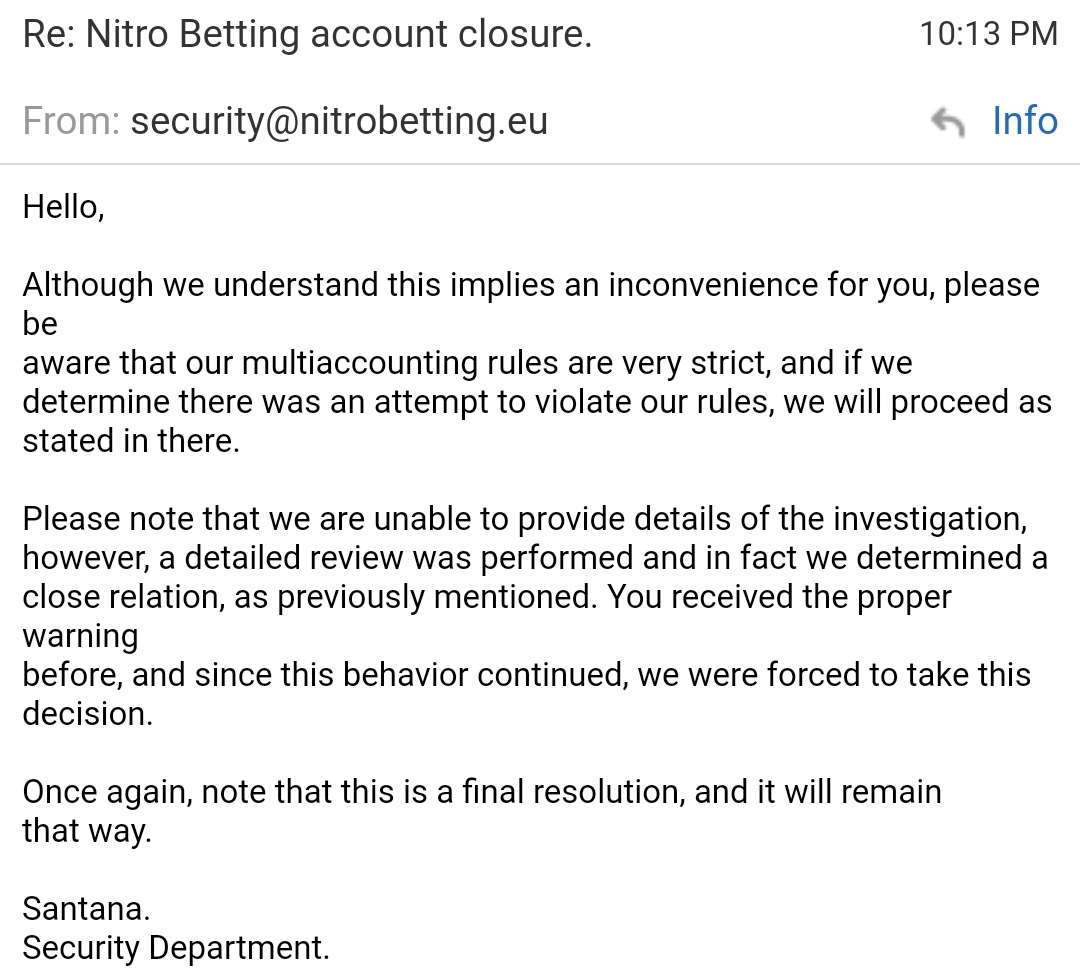Tap sender address security@nitrobetting.eu
Image resolution: width=1080 pixels, height=975 pixels.
pyautogui.click(x=339, y=121)
